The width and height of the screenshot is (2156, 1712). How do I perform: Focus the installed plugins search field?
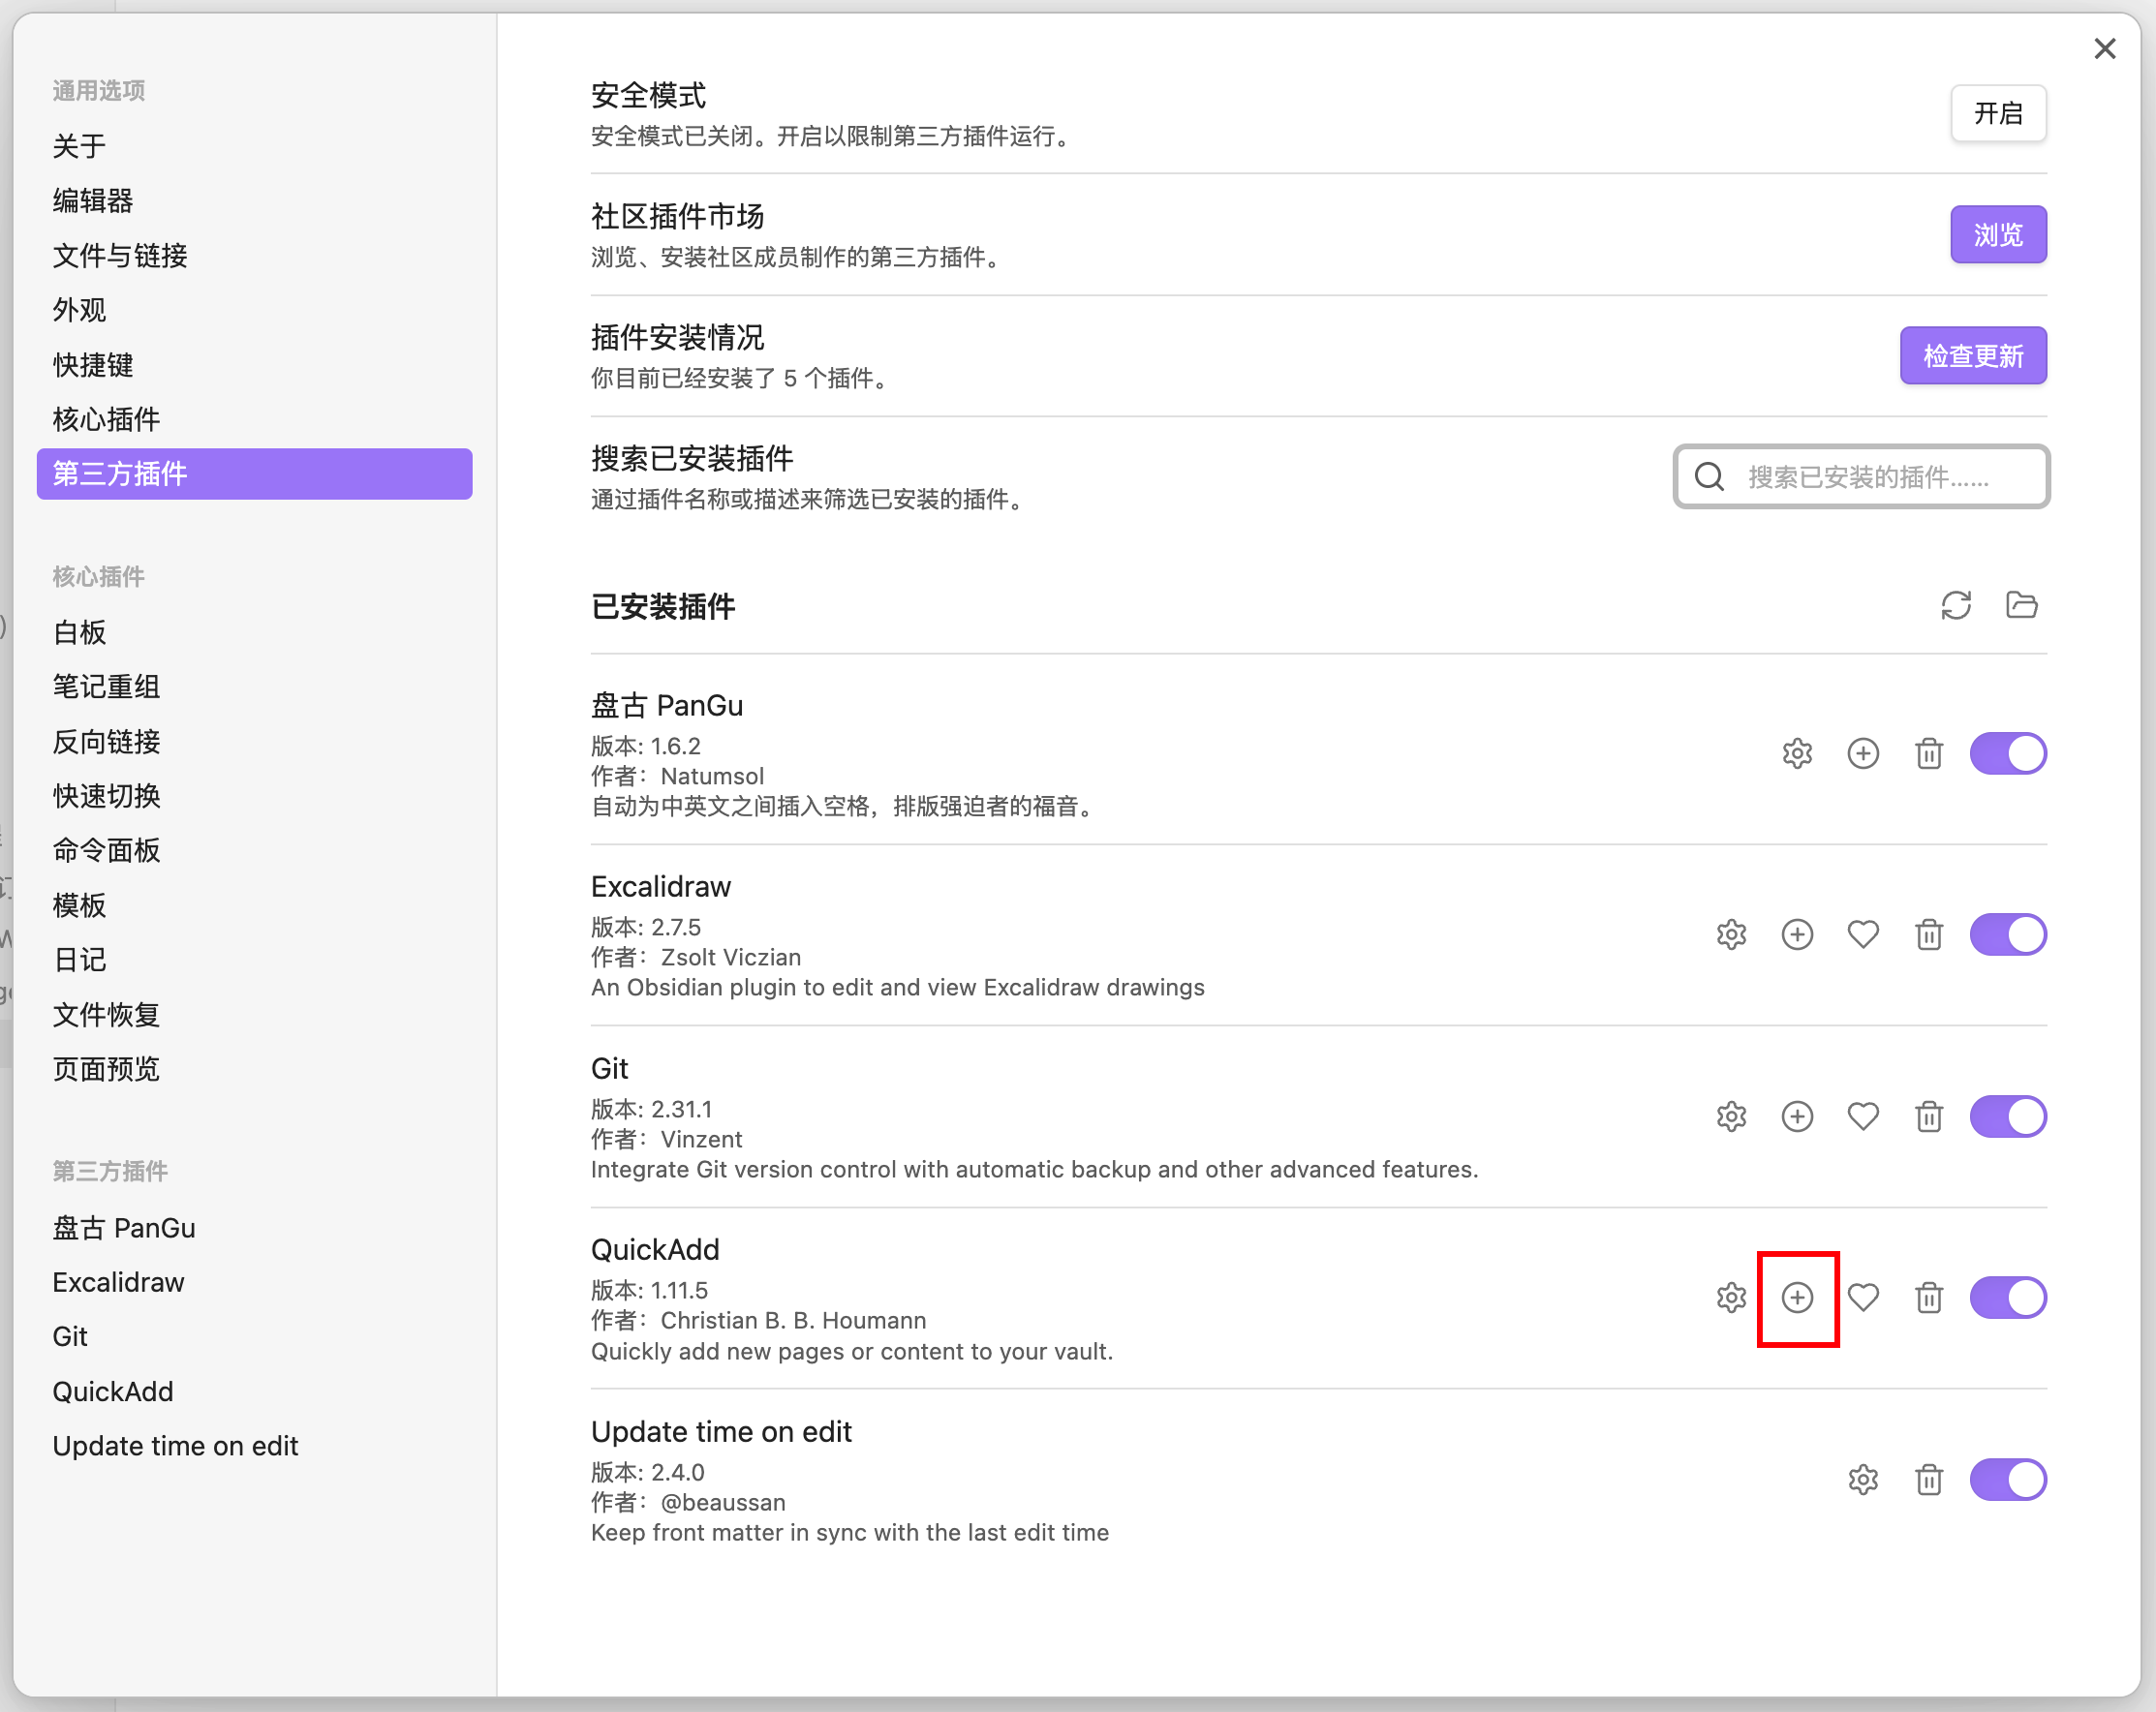pyautogui.click(x=1870, y=477)
